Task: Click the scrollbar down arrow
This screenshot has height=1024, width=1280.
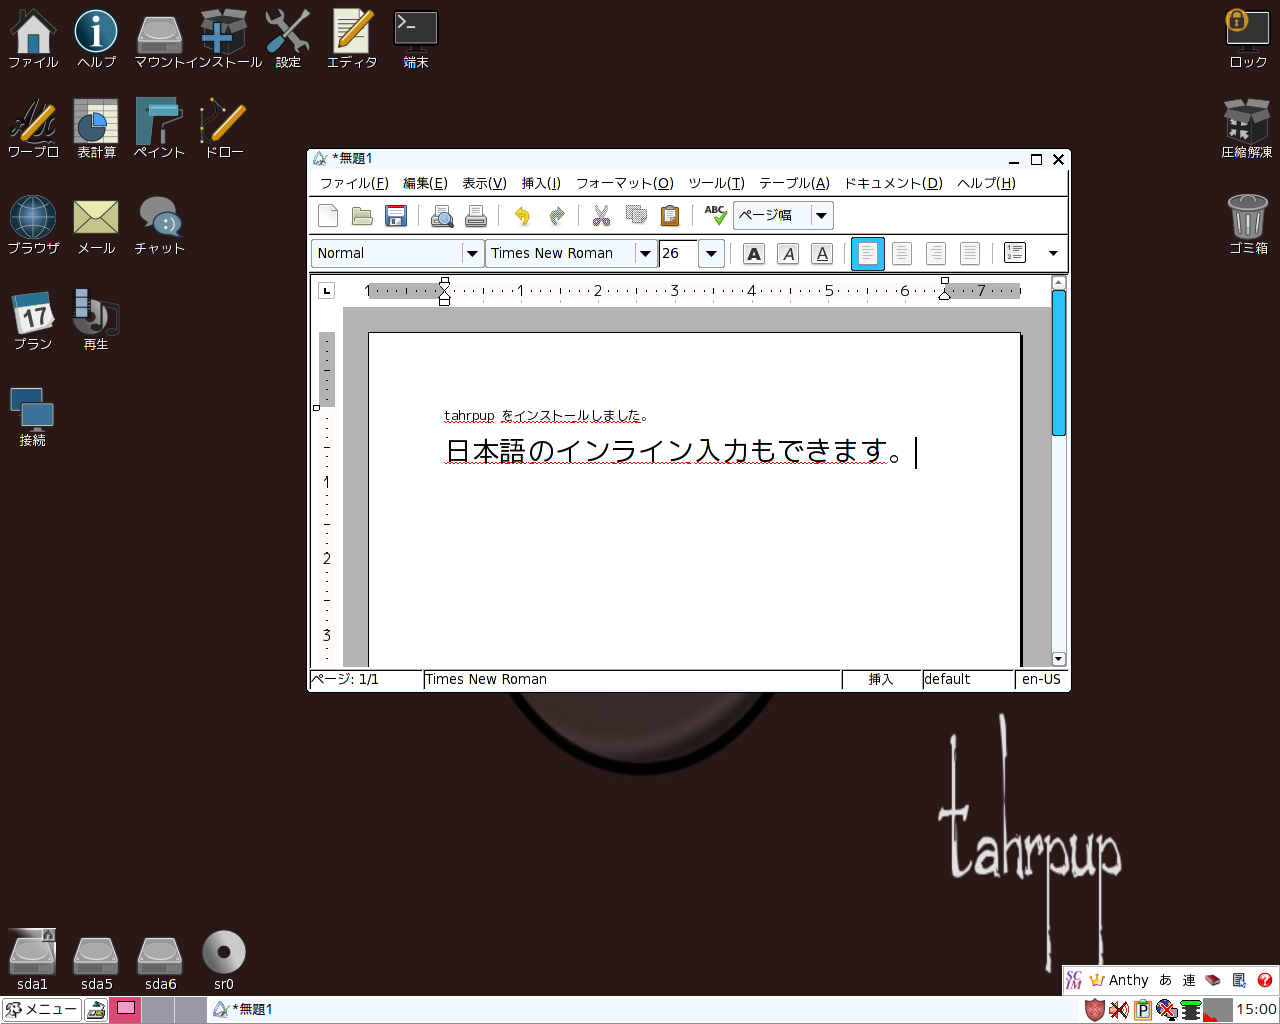Action: (1059, 659)
